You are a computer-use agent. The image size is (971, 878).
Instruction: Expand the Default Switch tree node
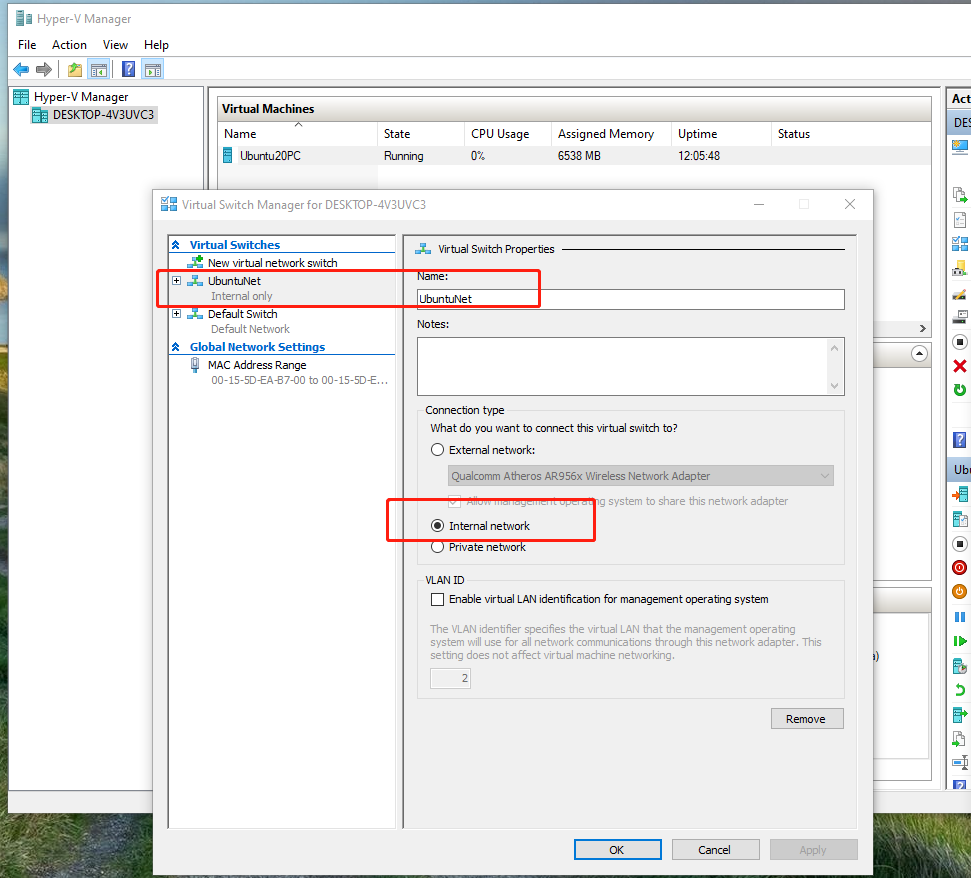(176, 313)
